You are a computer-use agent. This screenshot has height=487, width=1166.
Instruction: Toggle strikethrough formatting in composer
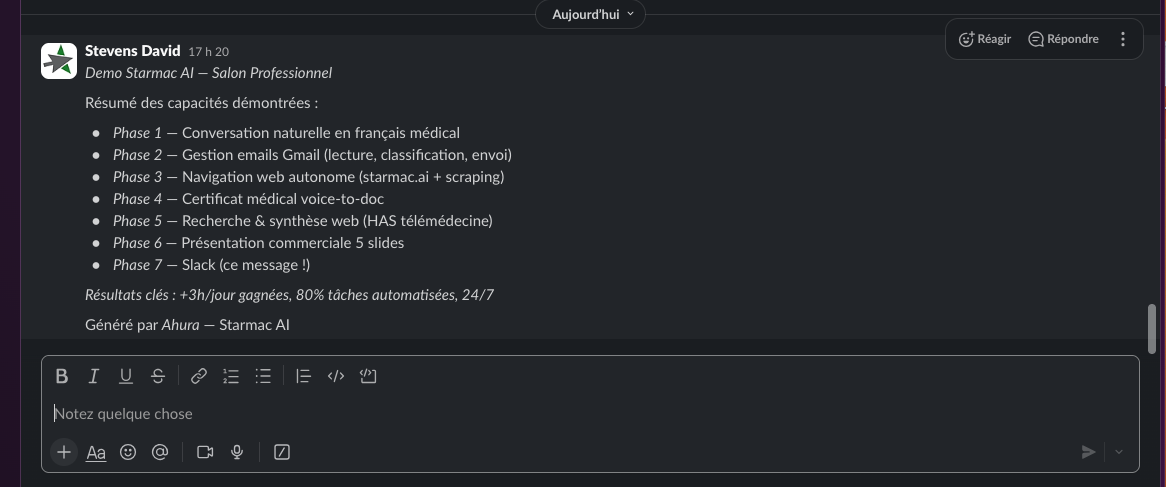point(158,376)
